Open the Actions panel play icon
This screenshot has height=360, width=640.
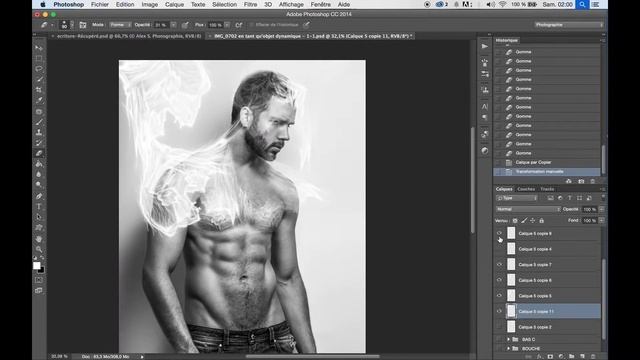click(x=484, y=47)
